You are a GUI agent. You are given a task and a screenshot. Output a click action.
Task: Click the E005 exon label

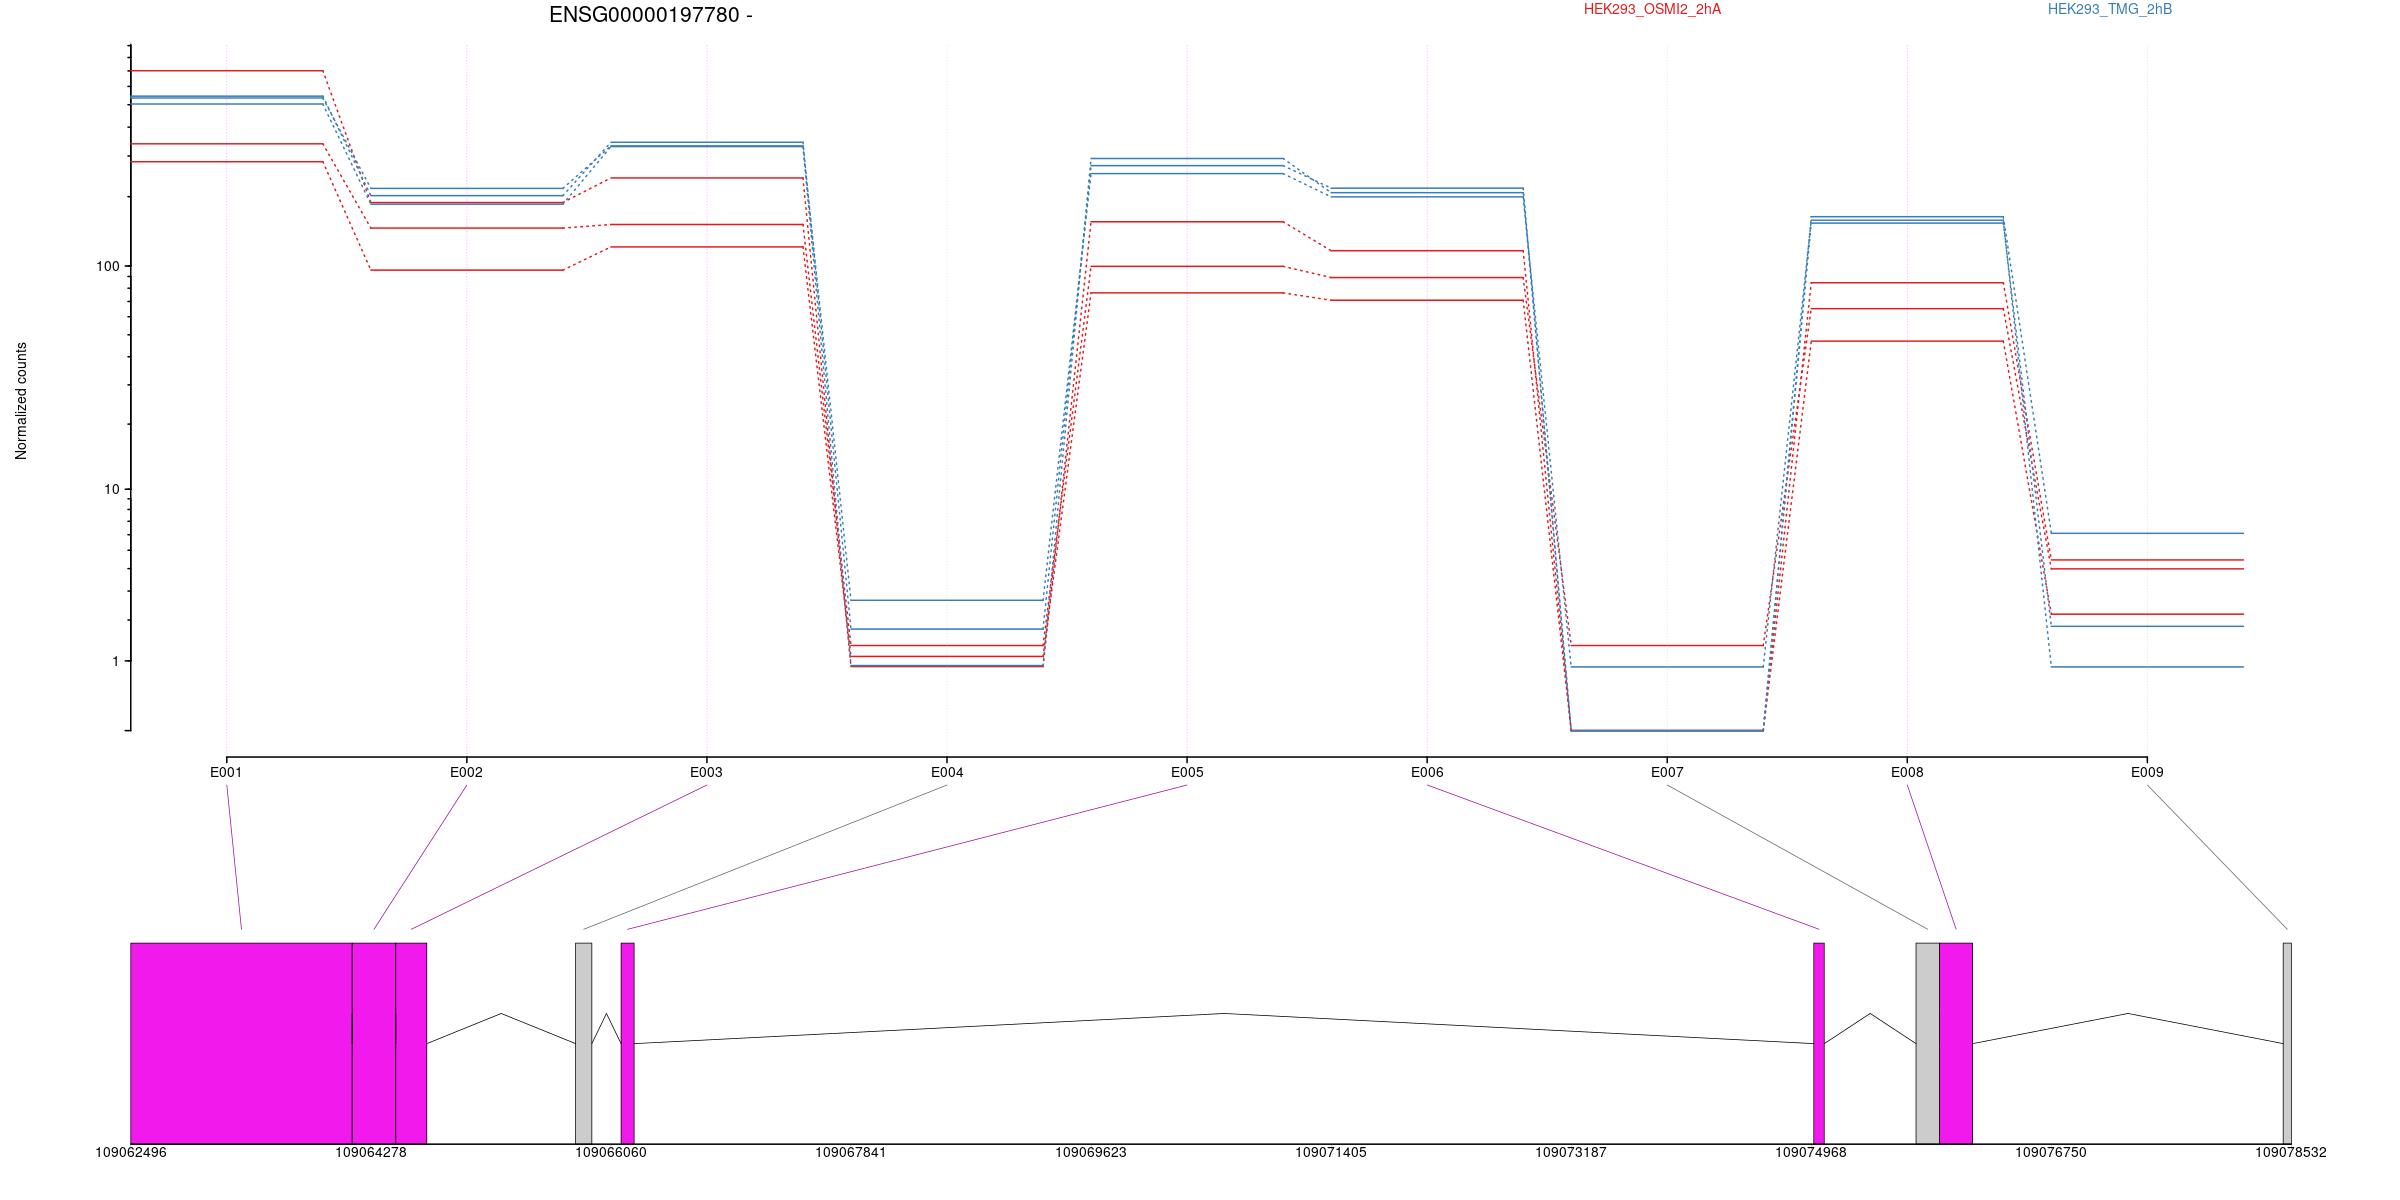[x=1187, y=772]
